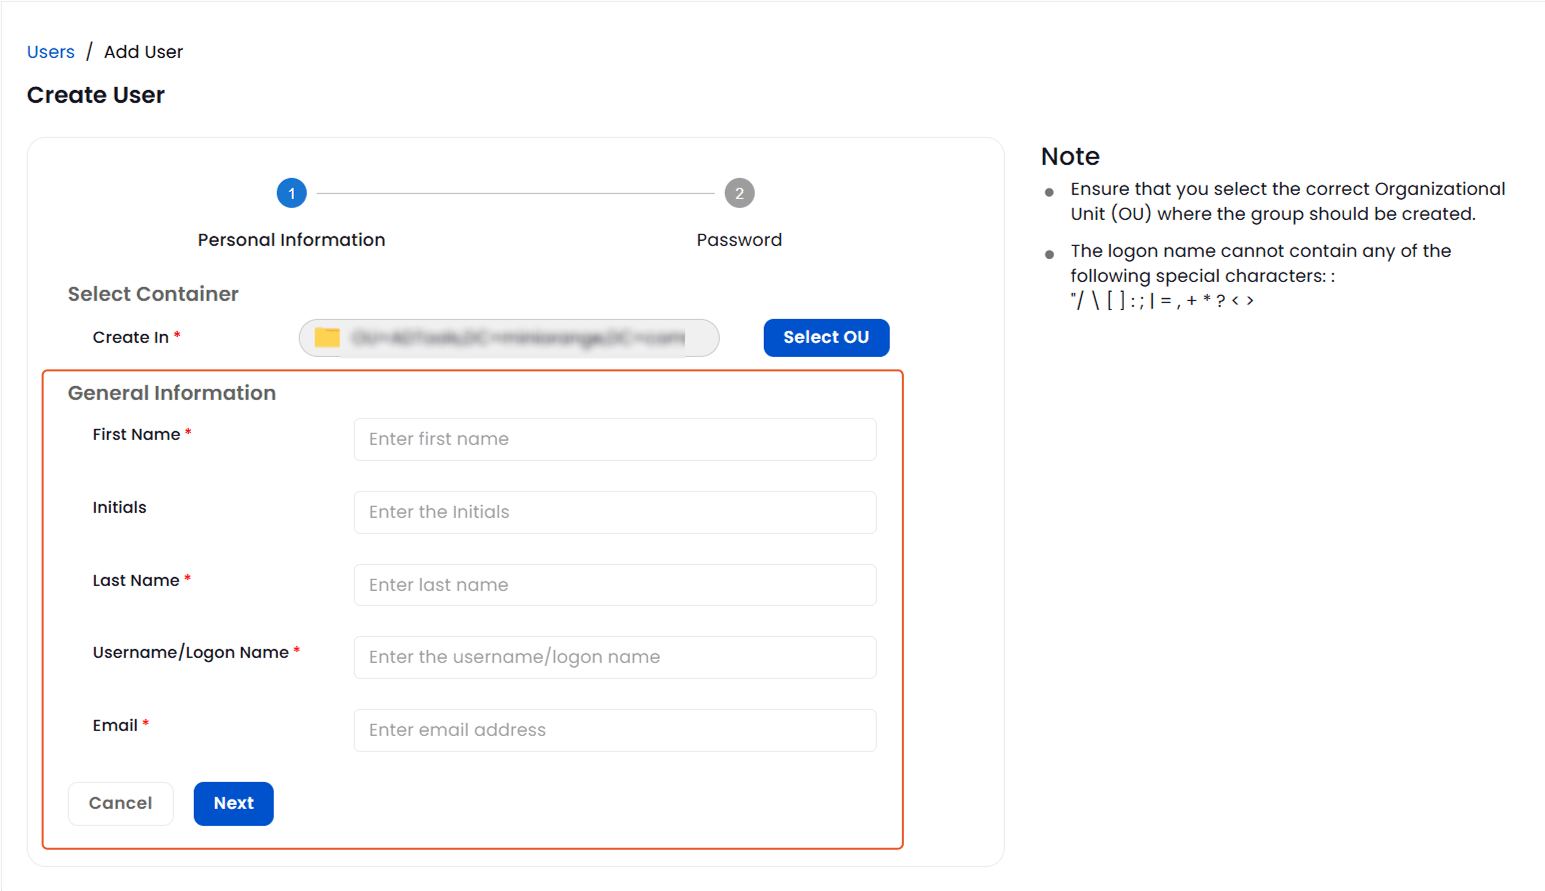1545x891 pixels.
Task: Focus the Enter first name field
Action: pyautogui.click(x=614, y=439)
